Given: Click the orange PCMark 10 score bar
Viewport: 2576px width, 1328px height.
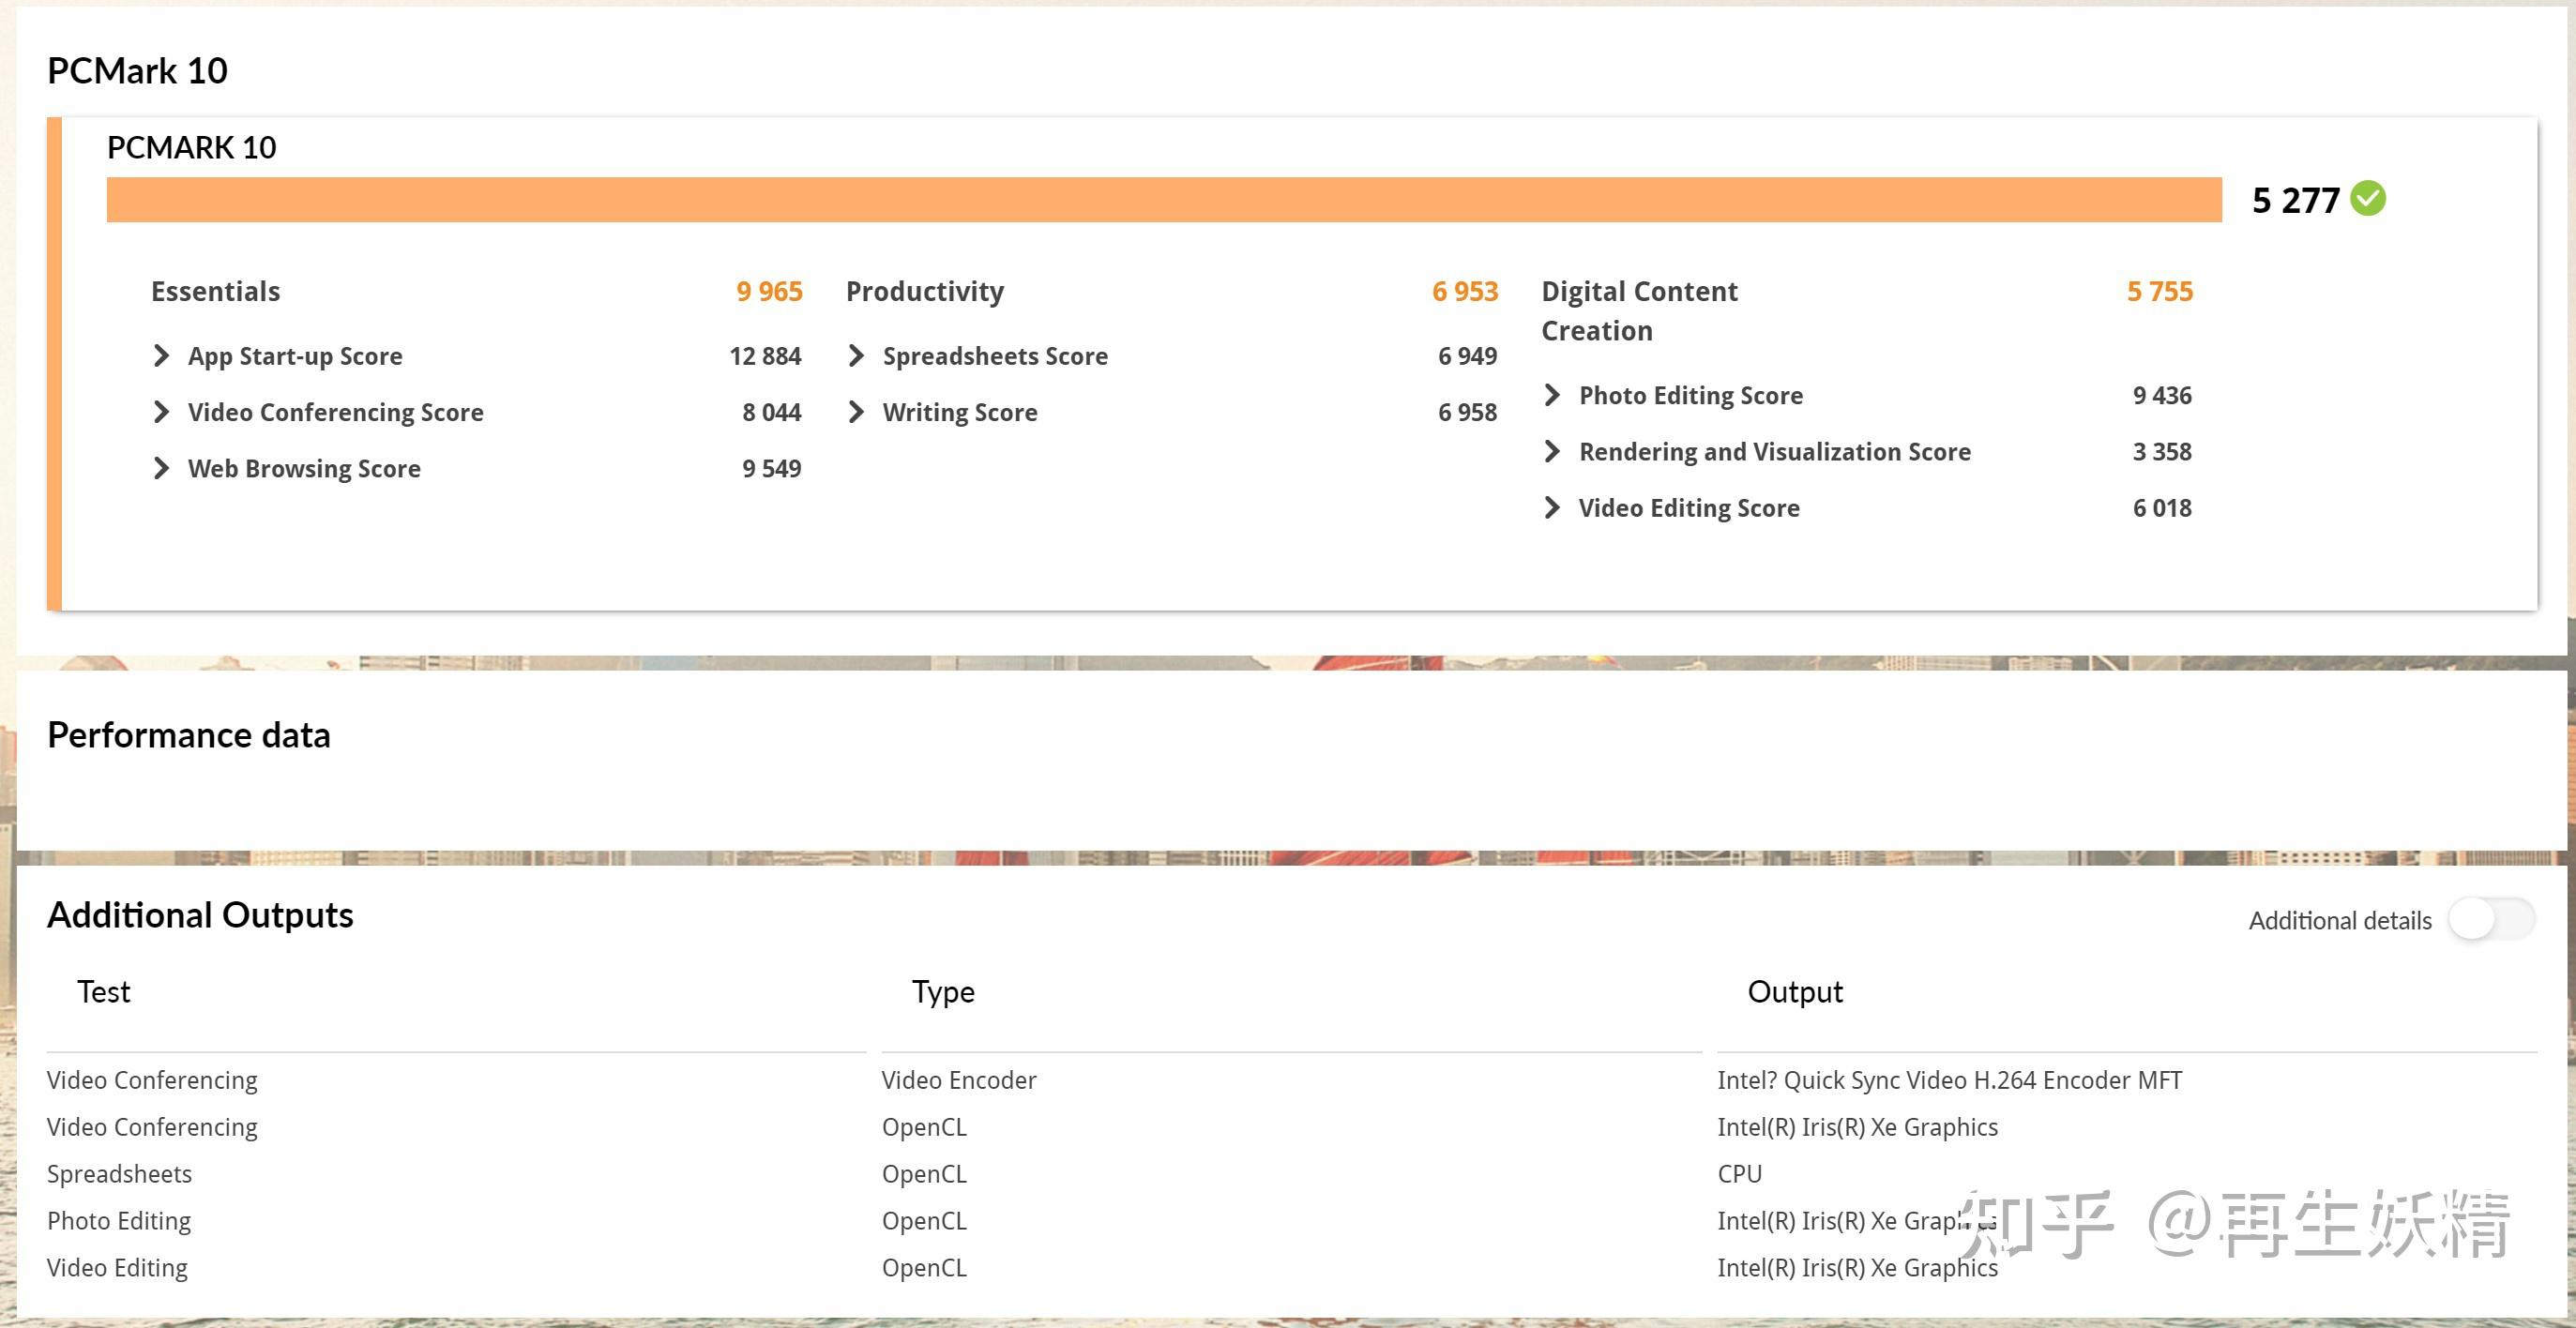Looking at the screenshot, I should (1163, 200).
